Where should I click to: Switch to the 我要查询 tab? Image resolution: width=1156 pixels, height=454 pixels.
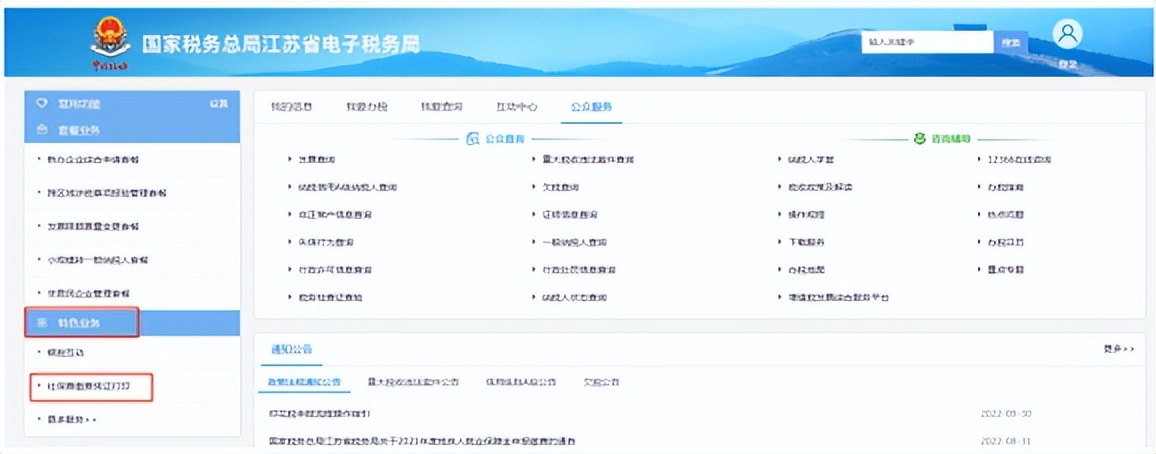[442, 107]
